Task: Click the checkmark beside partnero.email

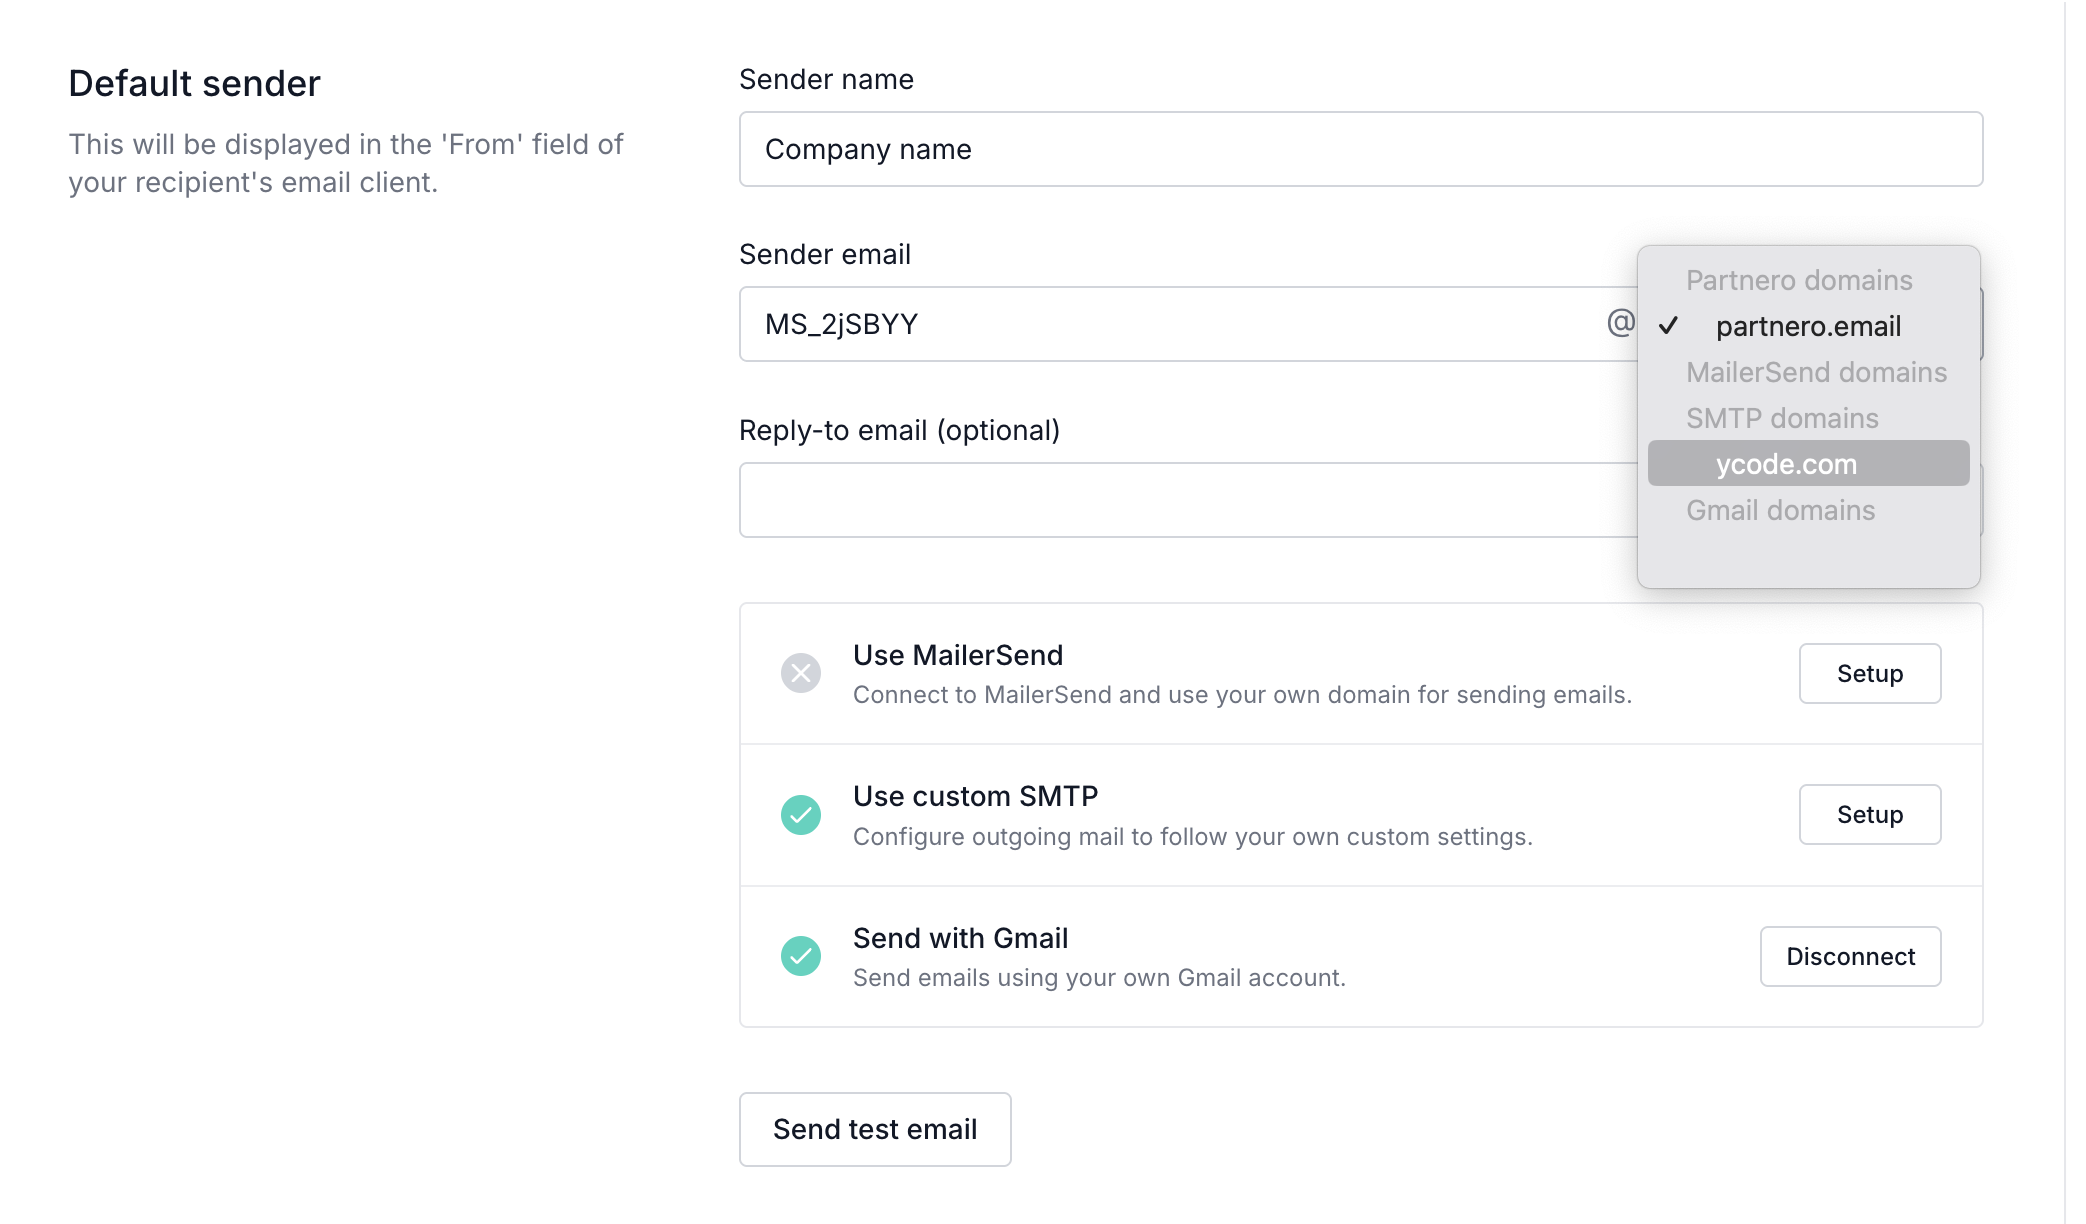Action: pyautogui.click(x=1668, y=326)
